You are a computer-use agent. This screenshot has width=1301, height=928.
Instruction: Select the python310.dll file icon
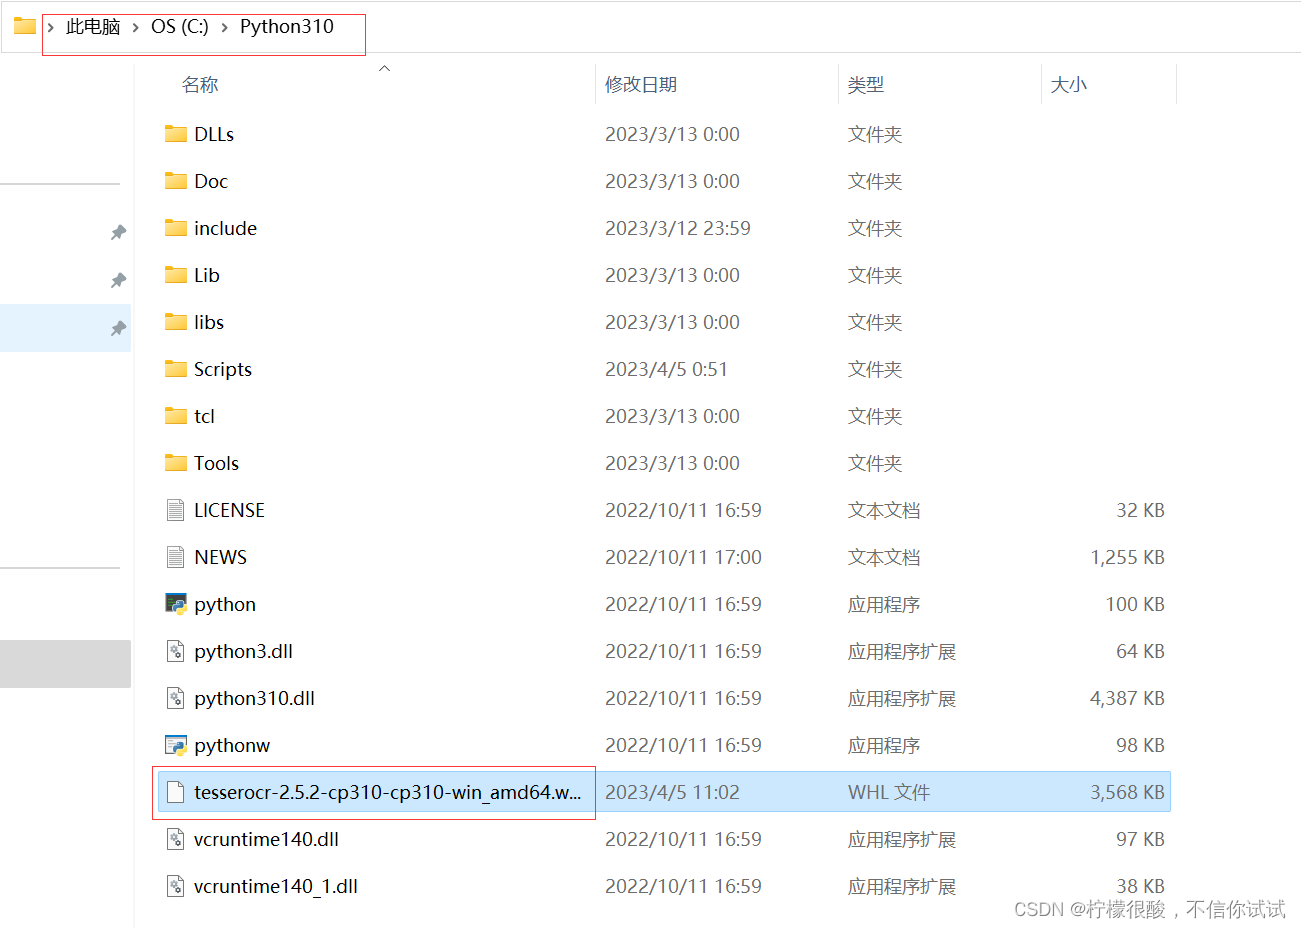[x=174, y=698]
